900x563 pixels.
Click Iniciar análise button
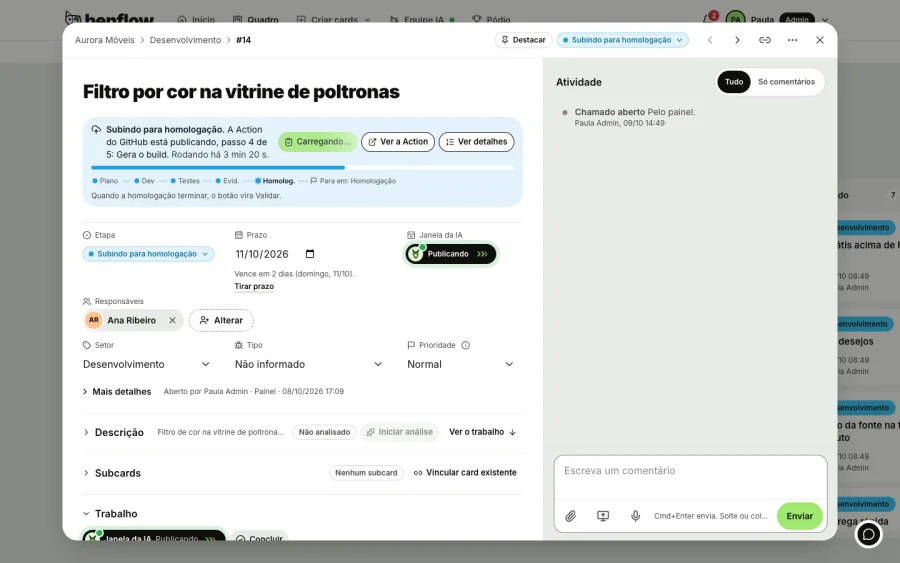click(400, 432)
